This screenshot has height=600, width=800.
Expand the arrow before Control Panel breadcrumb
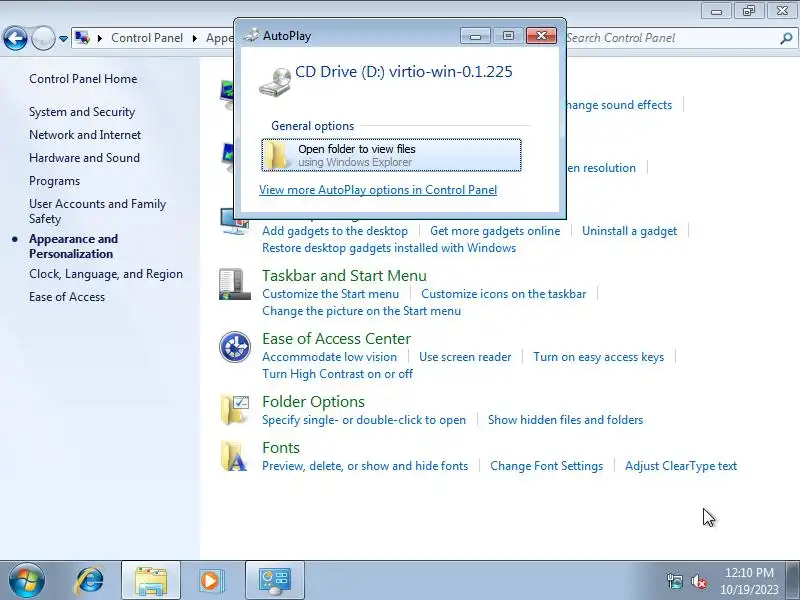(100, 38)
